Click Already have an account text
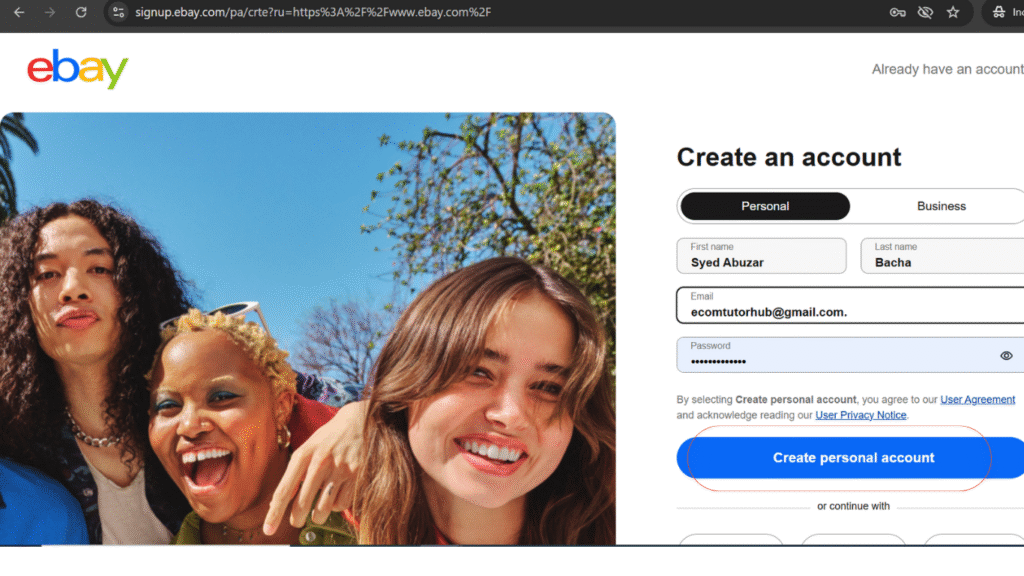This screenshot has width=1024, height=576. 946,69
